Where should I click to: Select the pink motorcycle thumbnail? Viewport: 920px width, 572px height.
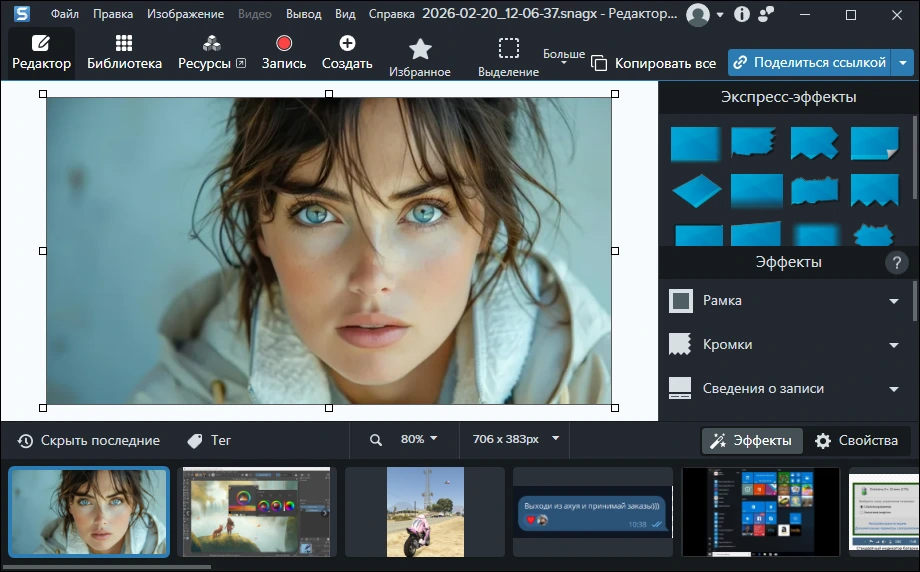(x=425, y=512)
